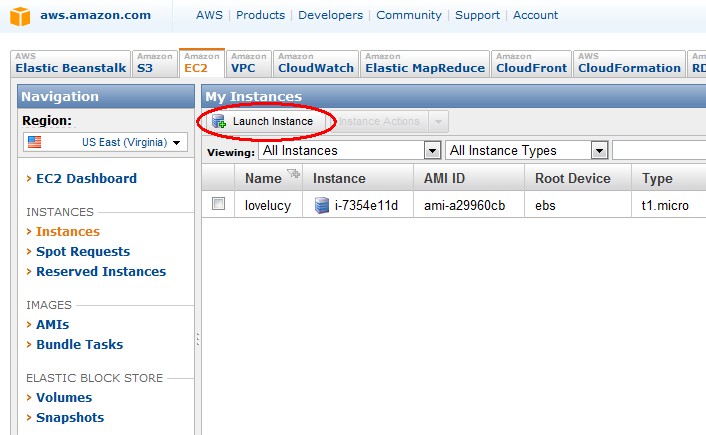Tick the checkbox for lovelucy instance

point(218,204)
